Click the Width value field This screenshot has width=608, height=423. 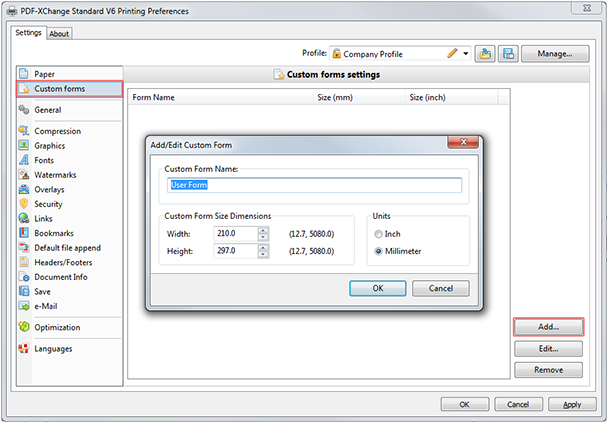pos(236,234)
